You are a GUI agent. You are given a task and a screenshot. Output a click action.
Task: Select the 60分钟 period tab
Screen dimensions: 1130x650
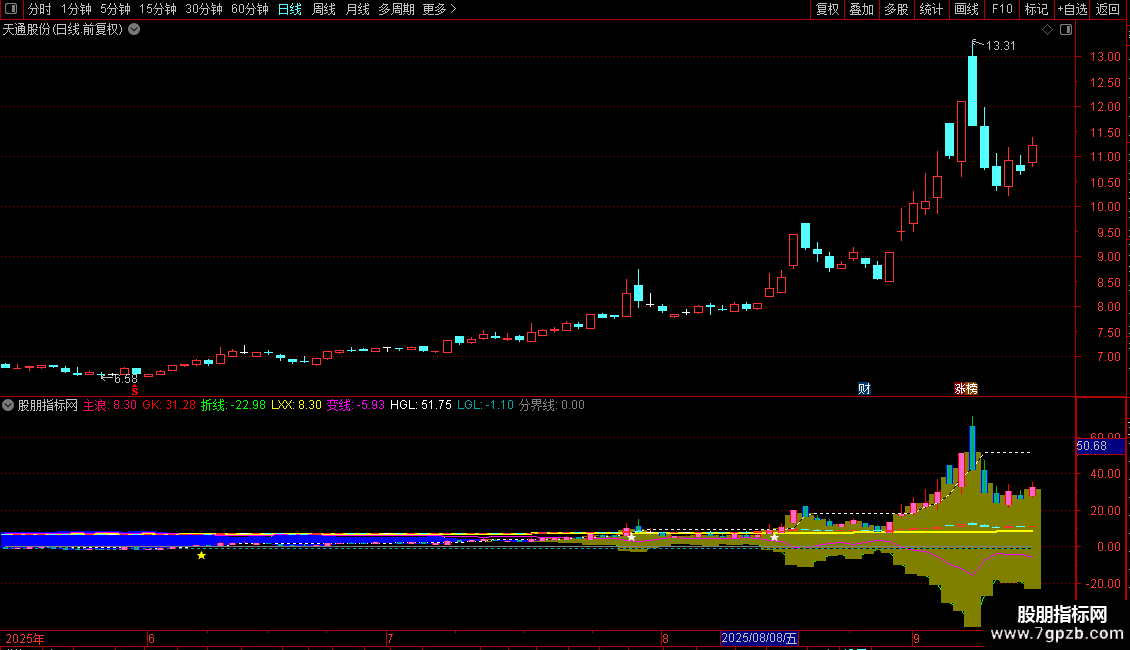(x=250, y=9)
